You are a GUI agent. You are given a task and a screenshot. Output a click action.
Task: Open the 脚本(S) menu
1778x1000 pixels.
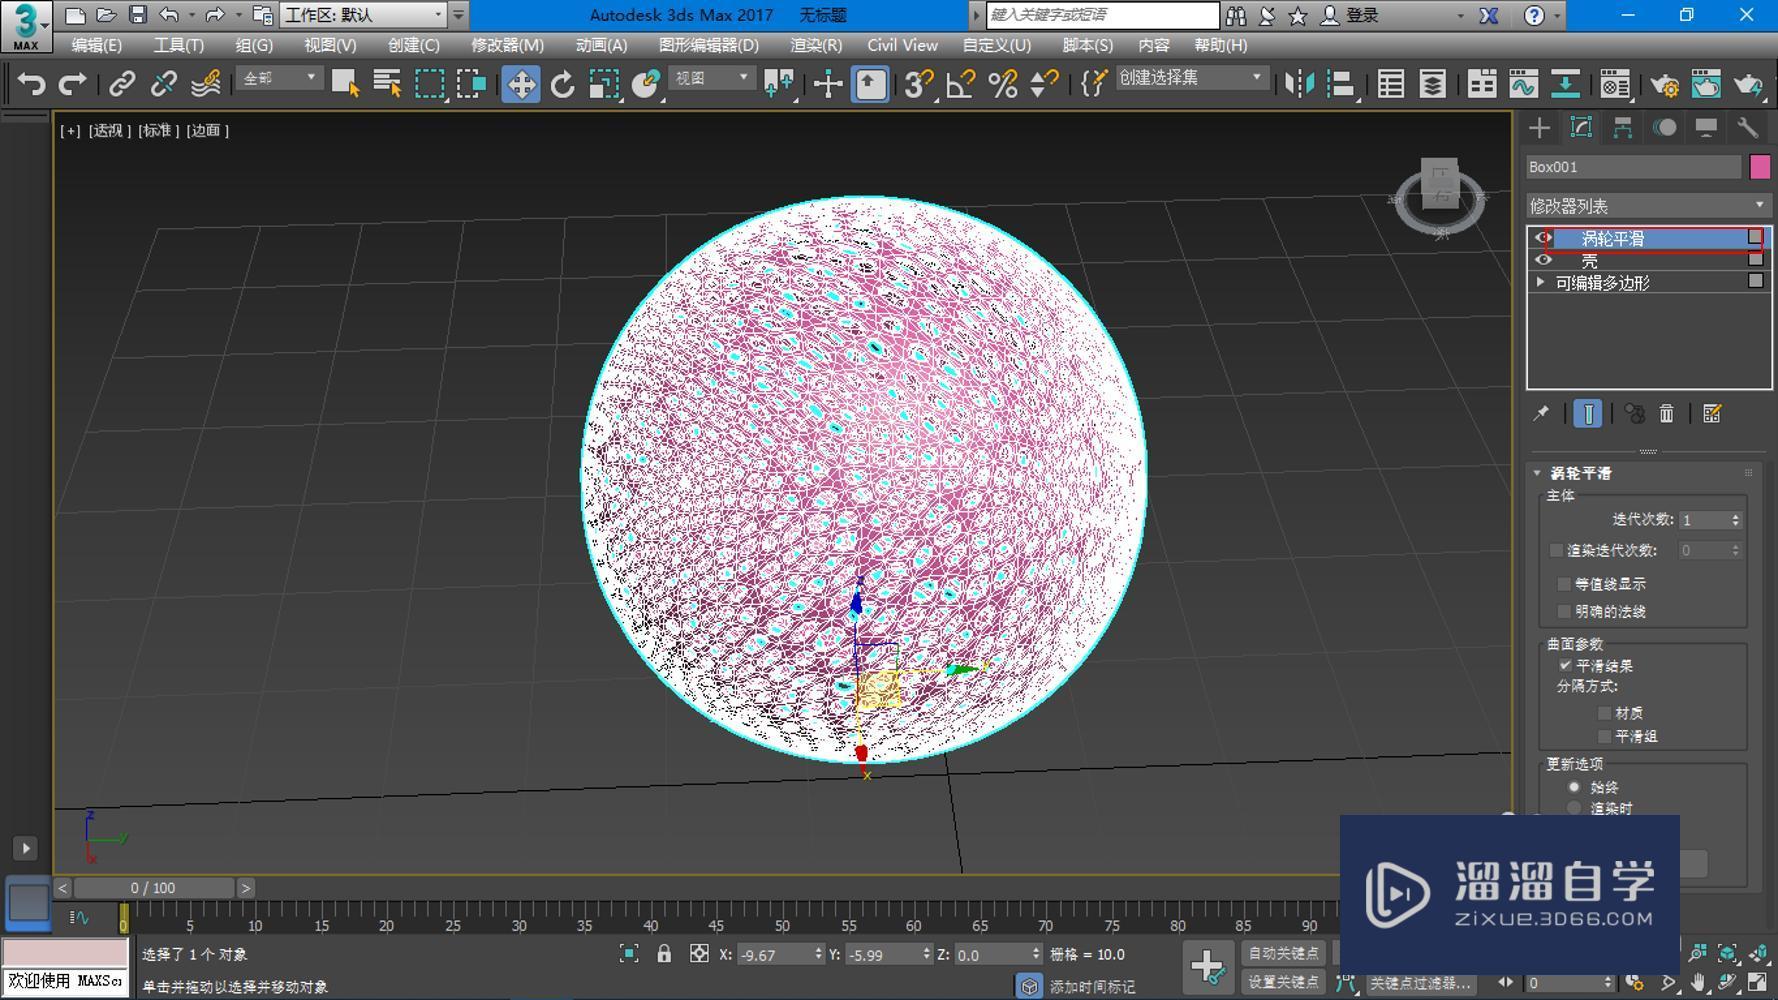1087,45
